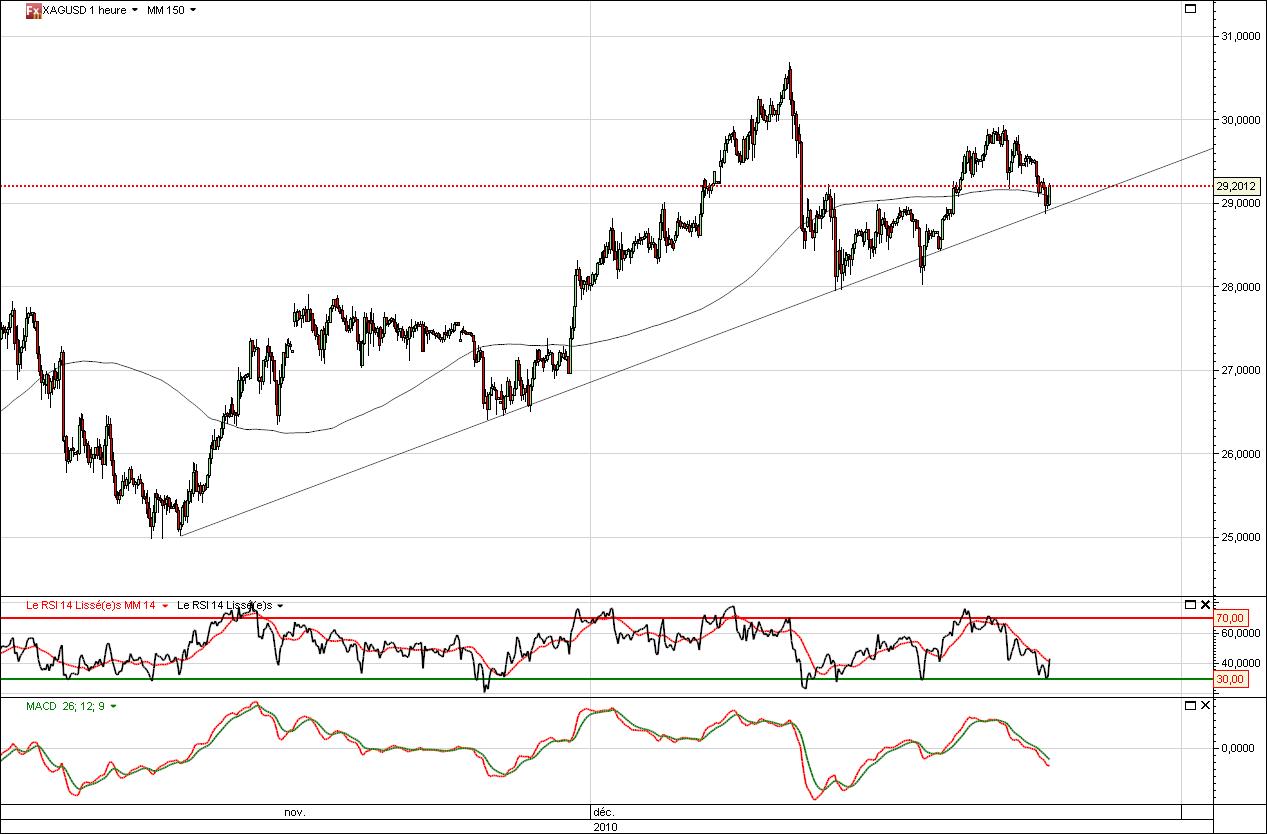Maximize the main price chart panel

click(x=1190, y=9)
